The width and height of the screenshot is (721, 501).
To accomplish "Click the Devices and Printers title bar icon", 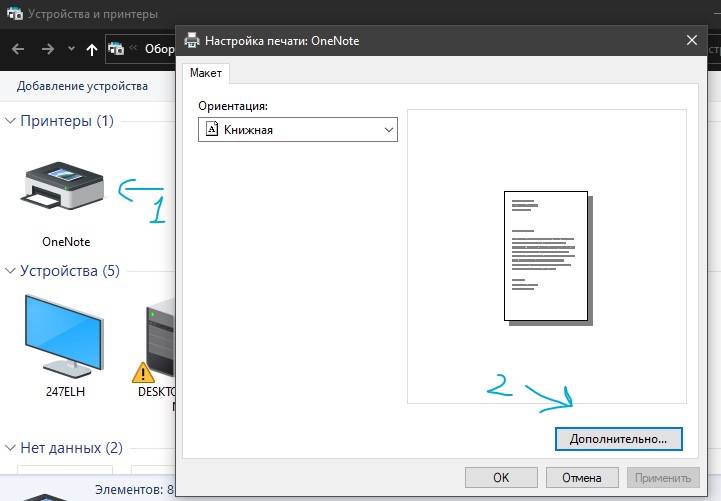I will [x=14, y=14].
